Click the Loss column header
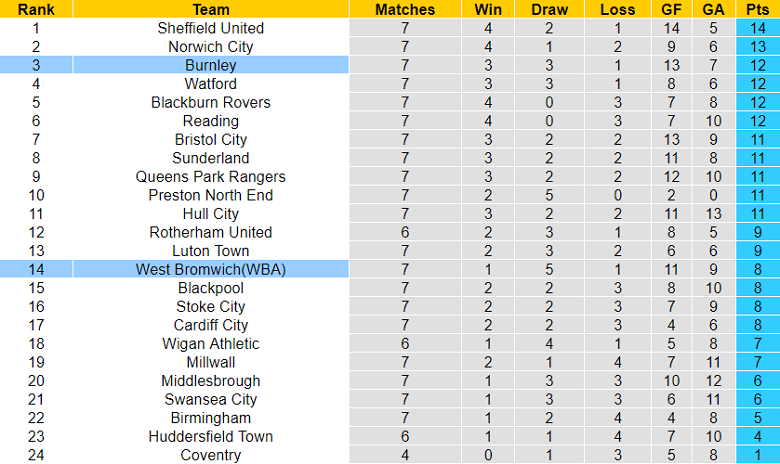 [x=616, y=9]
